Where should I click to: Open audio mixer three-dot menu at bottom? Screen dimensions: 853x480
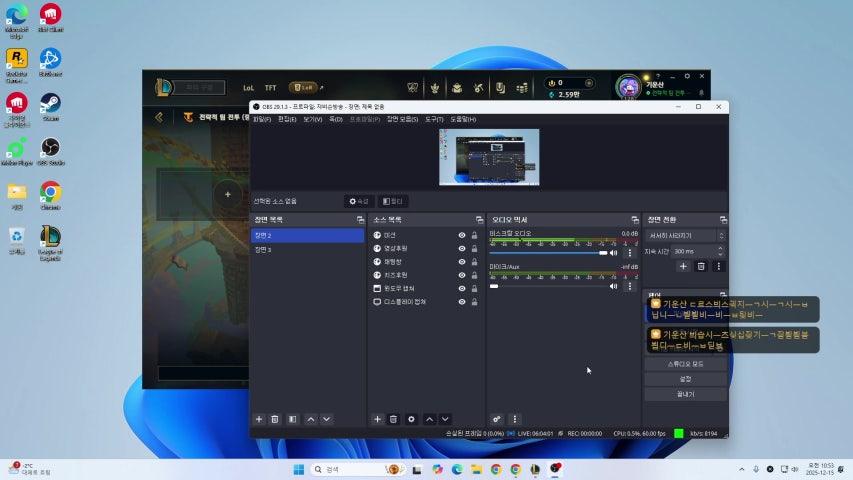pyautogui.click(x=515, y=419)
